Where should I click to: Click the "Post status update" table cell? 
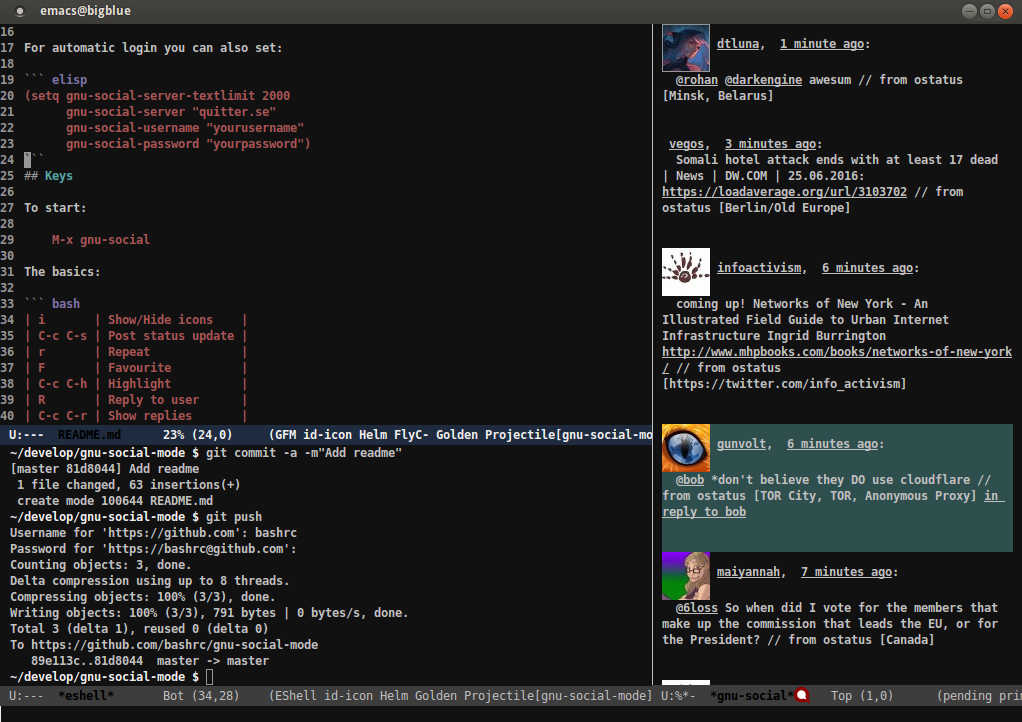coord(171,336)
